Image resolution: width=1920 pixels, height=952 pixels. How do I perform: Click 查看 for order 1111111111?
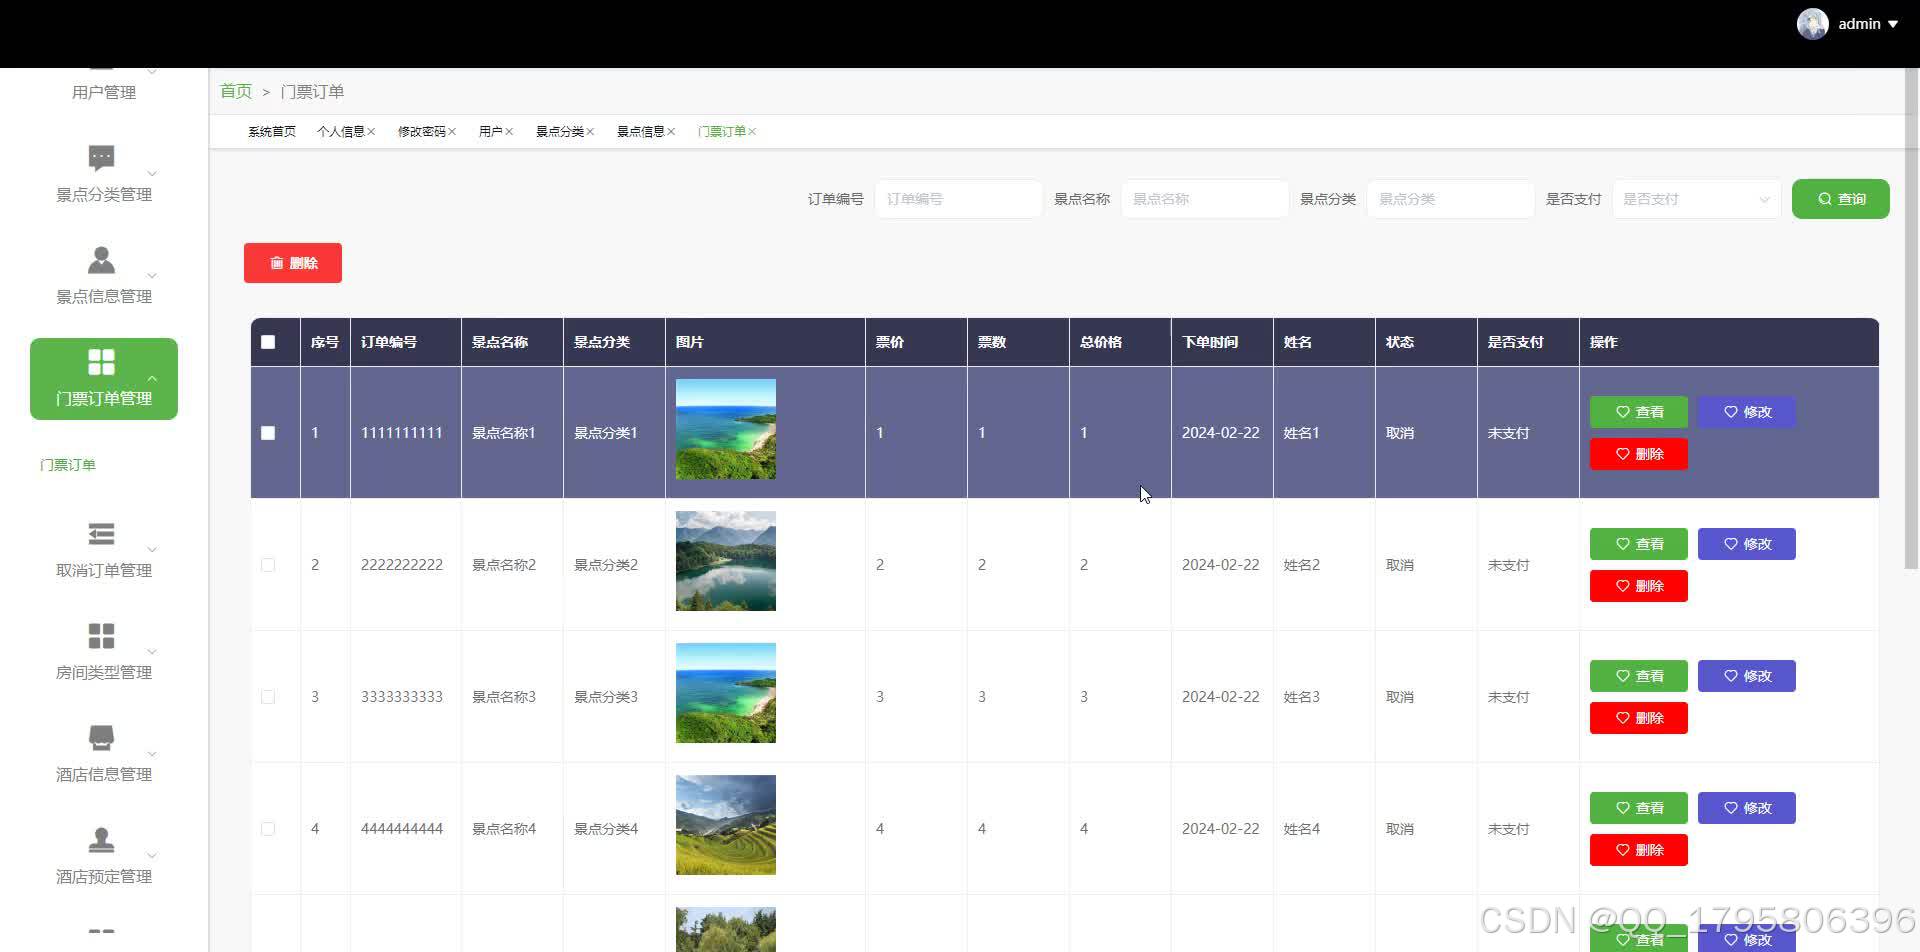coord(1639,412)
